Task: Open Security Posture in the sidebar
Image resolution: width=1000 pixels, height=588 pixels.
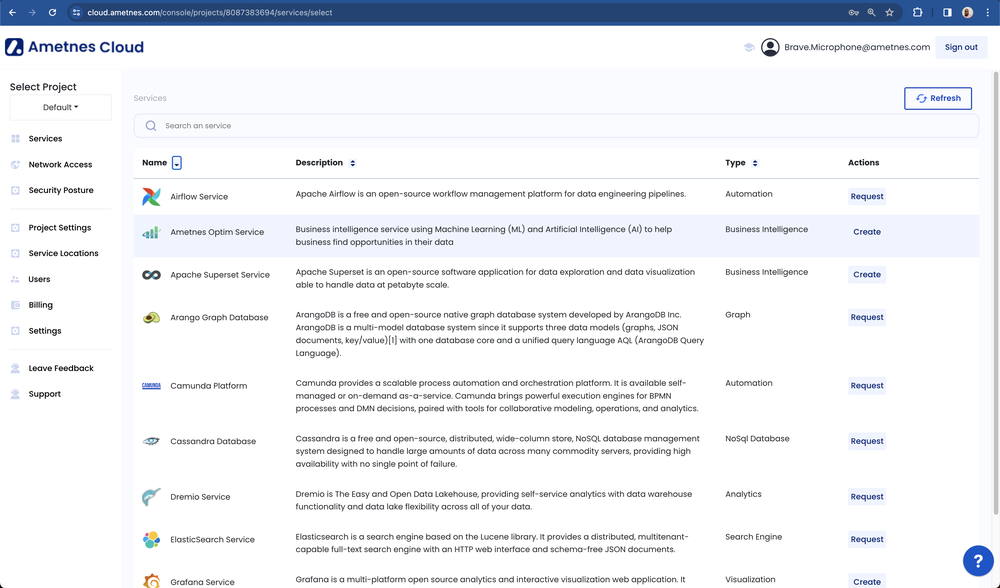Action: [61, 190]
